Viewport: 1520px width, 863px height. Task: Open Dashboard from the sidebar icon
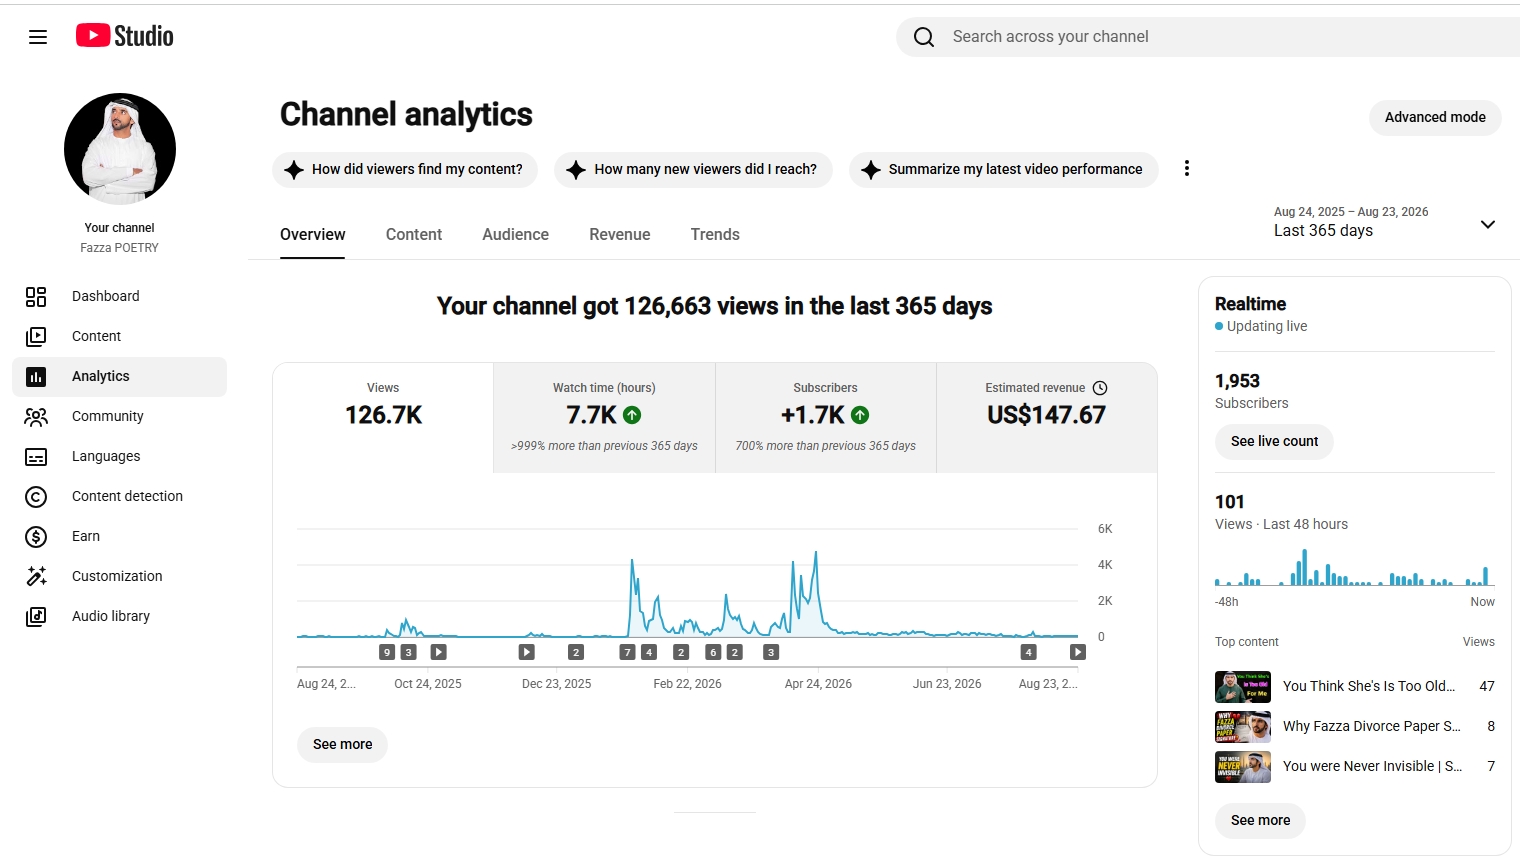pyautogui.click(x=36, y=296)
